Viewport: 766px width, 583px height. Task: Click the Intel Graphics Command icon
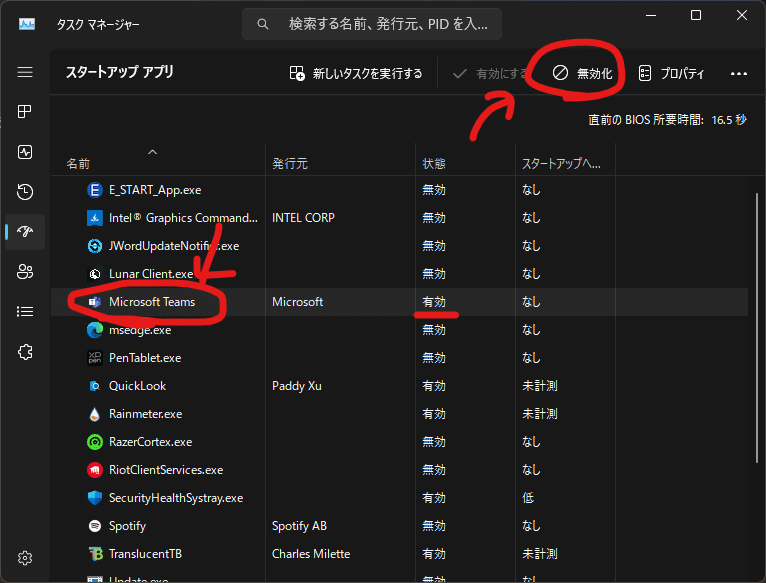point(95,218)
